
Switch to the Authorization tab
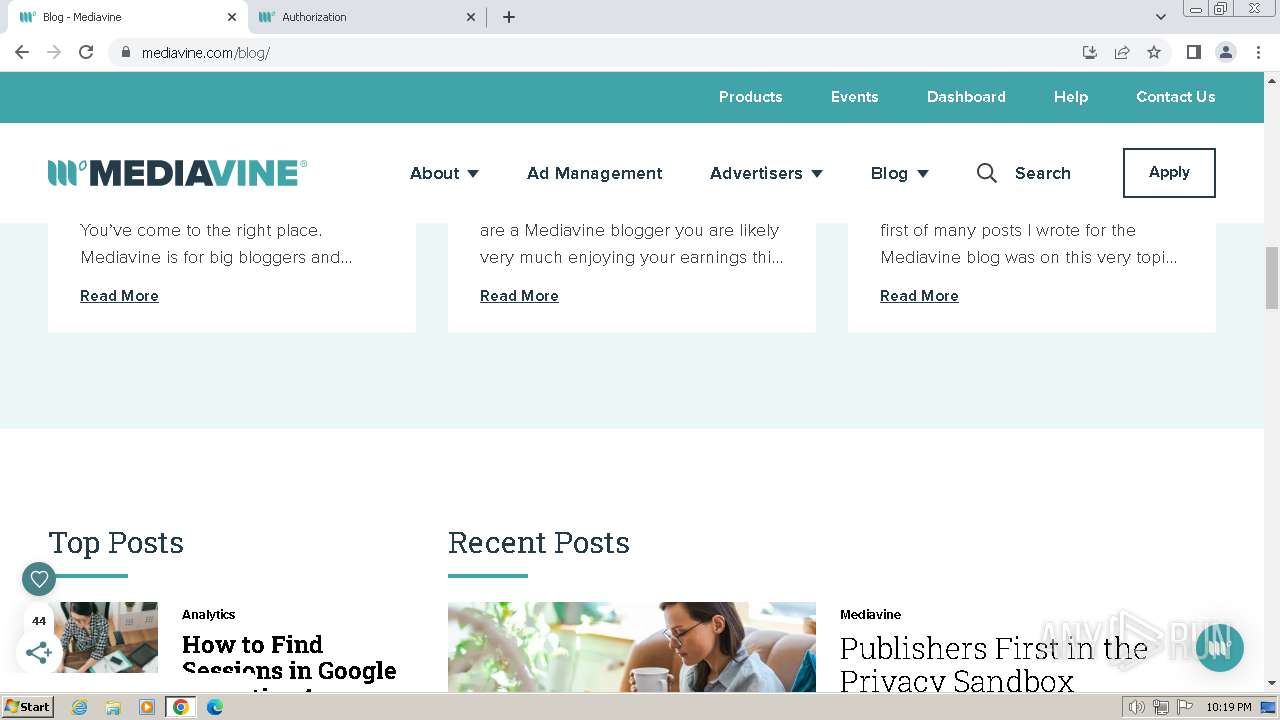[365, 17]
